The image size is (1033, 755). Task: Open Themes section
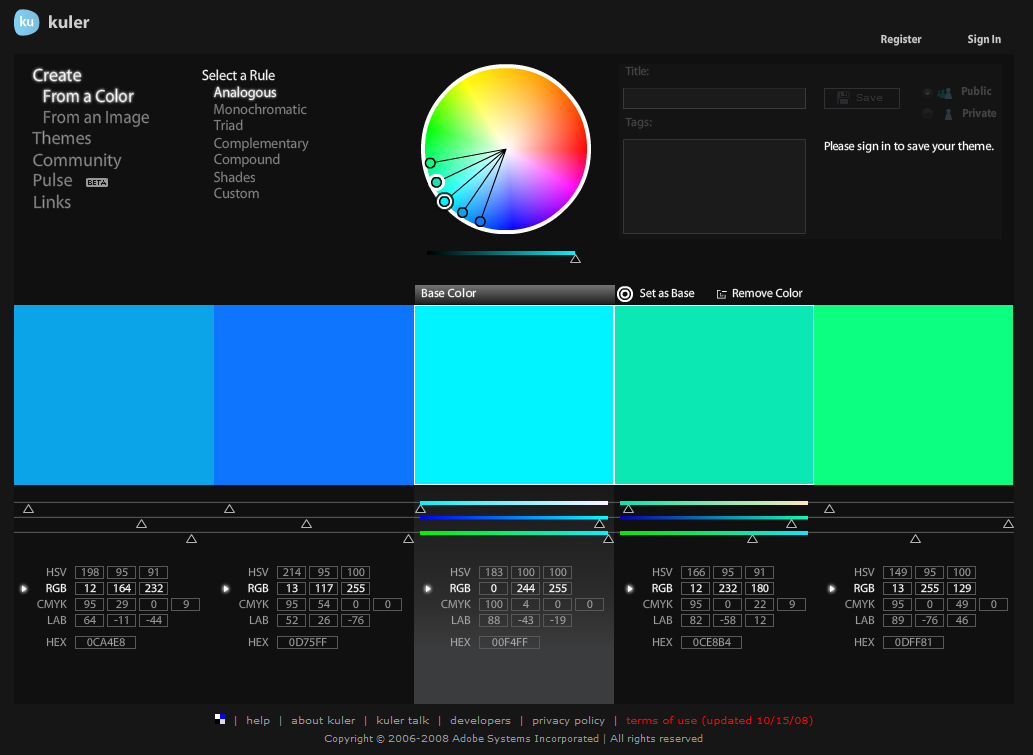click(x=62, y=138)
